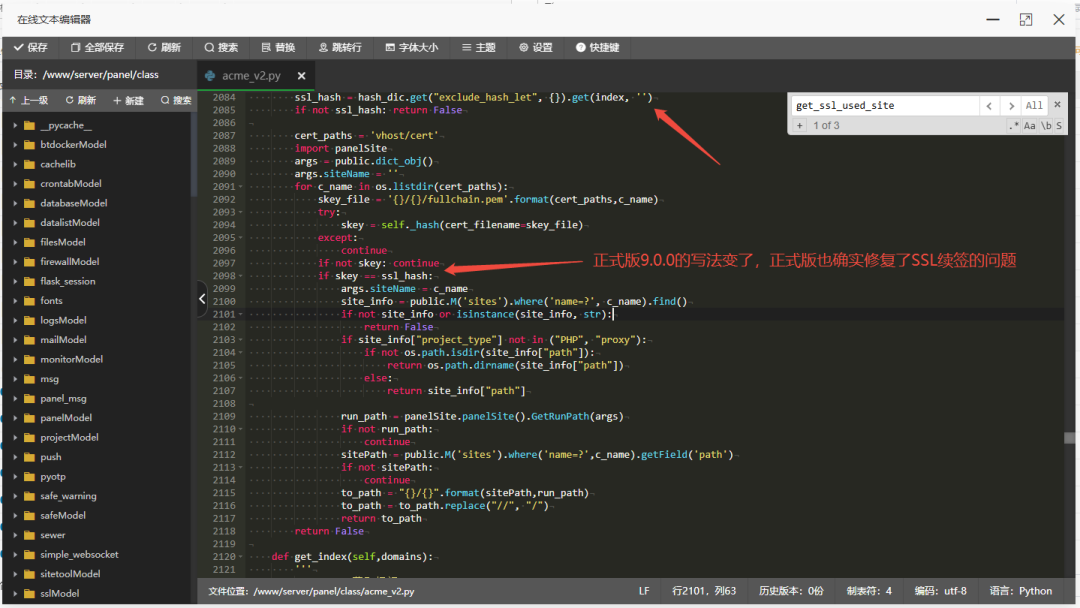Expand the databaseModel folder arrow
This screenshot has height=608, width=1080.
[15, 203]
